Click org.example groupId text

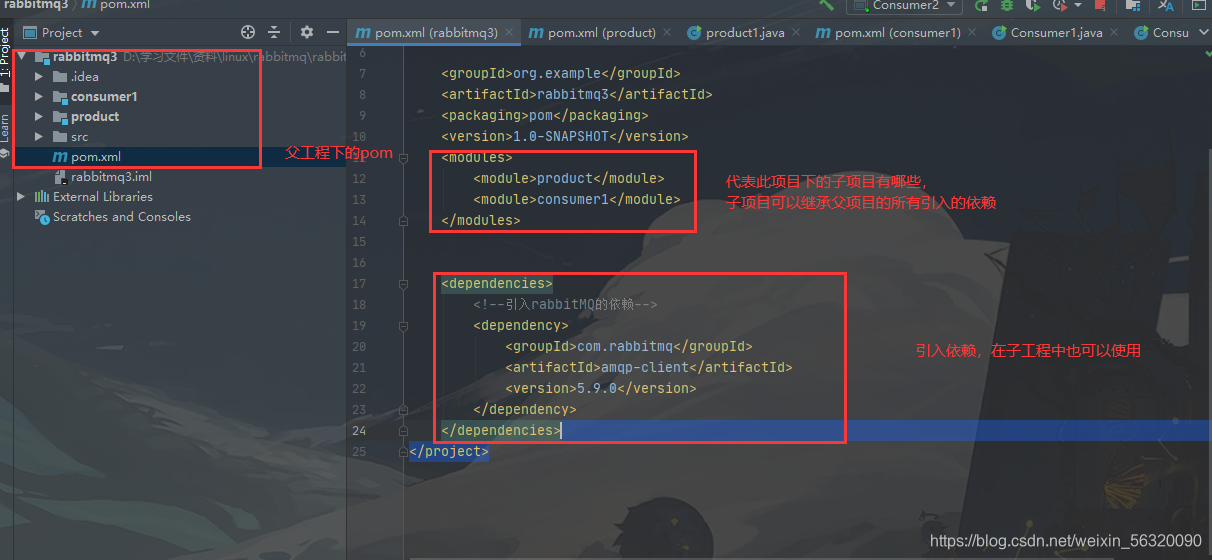point(557,73)
